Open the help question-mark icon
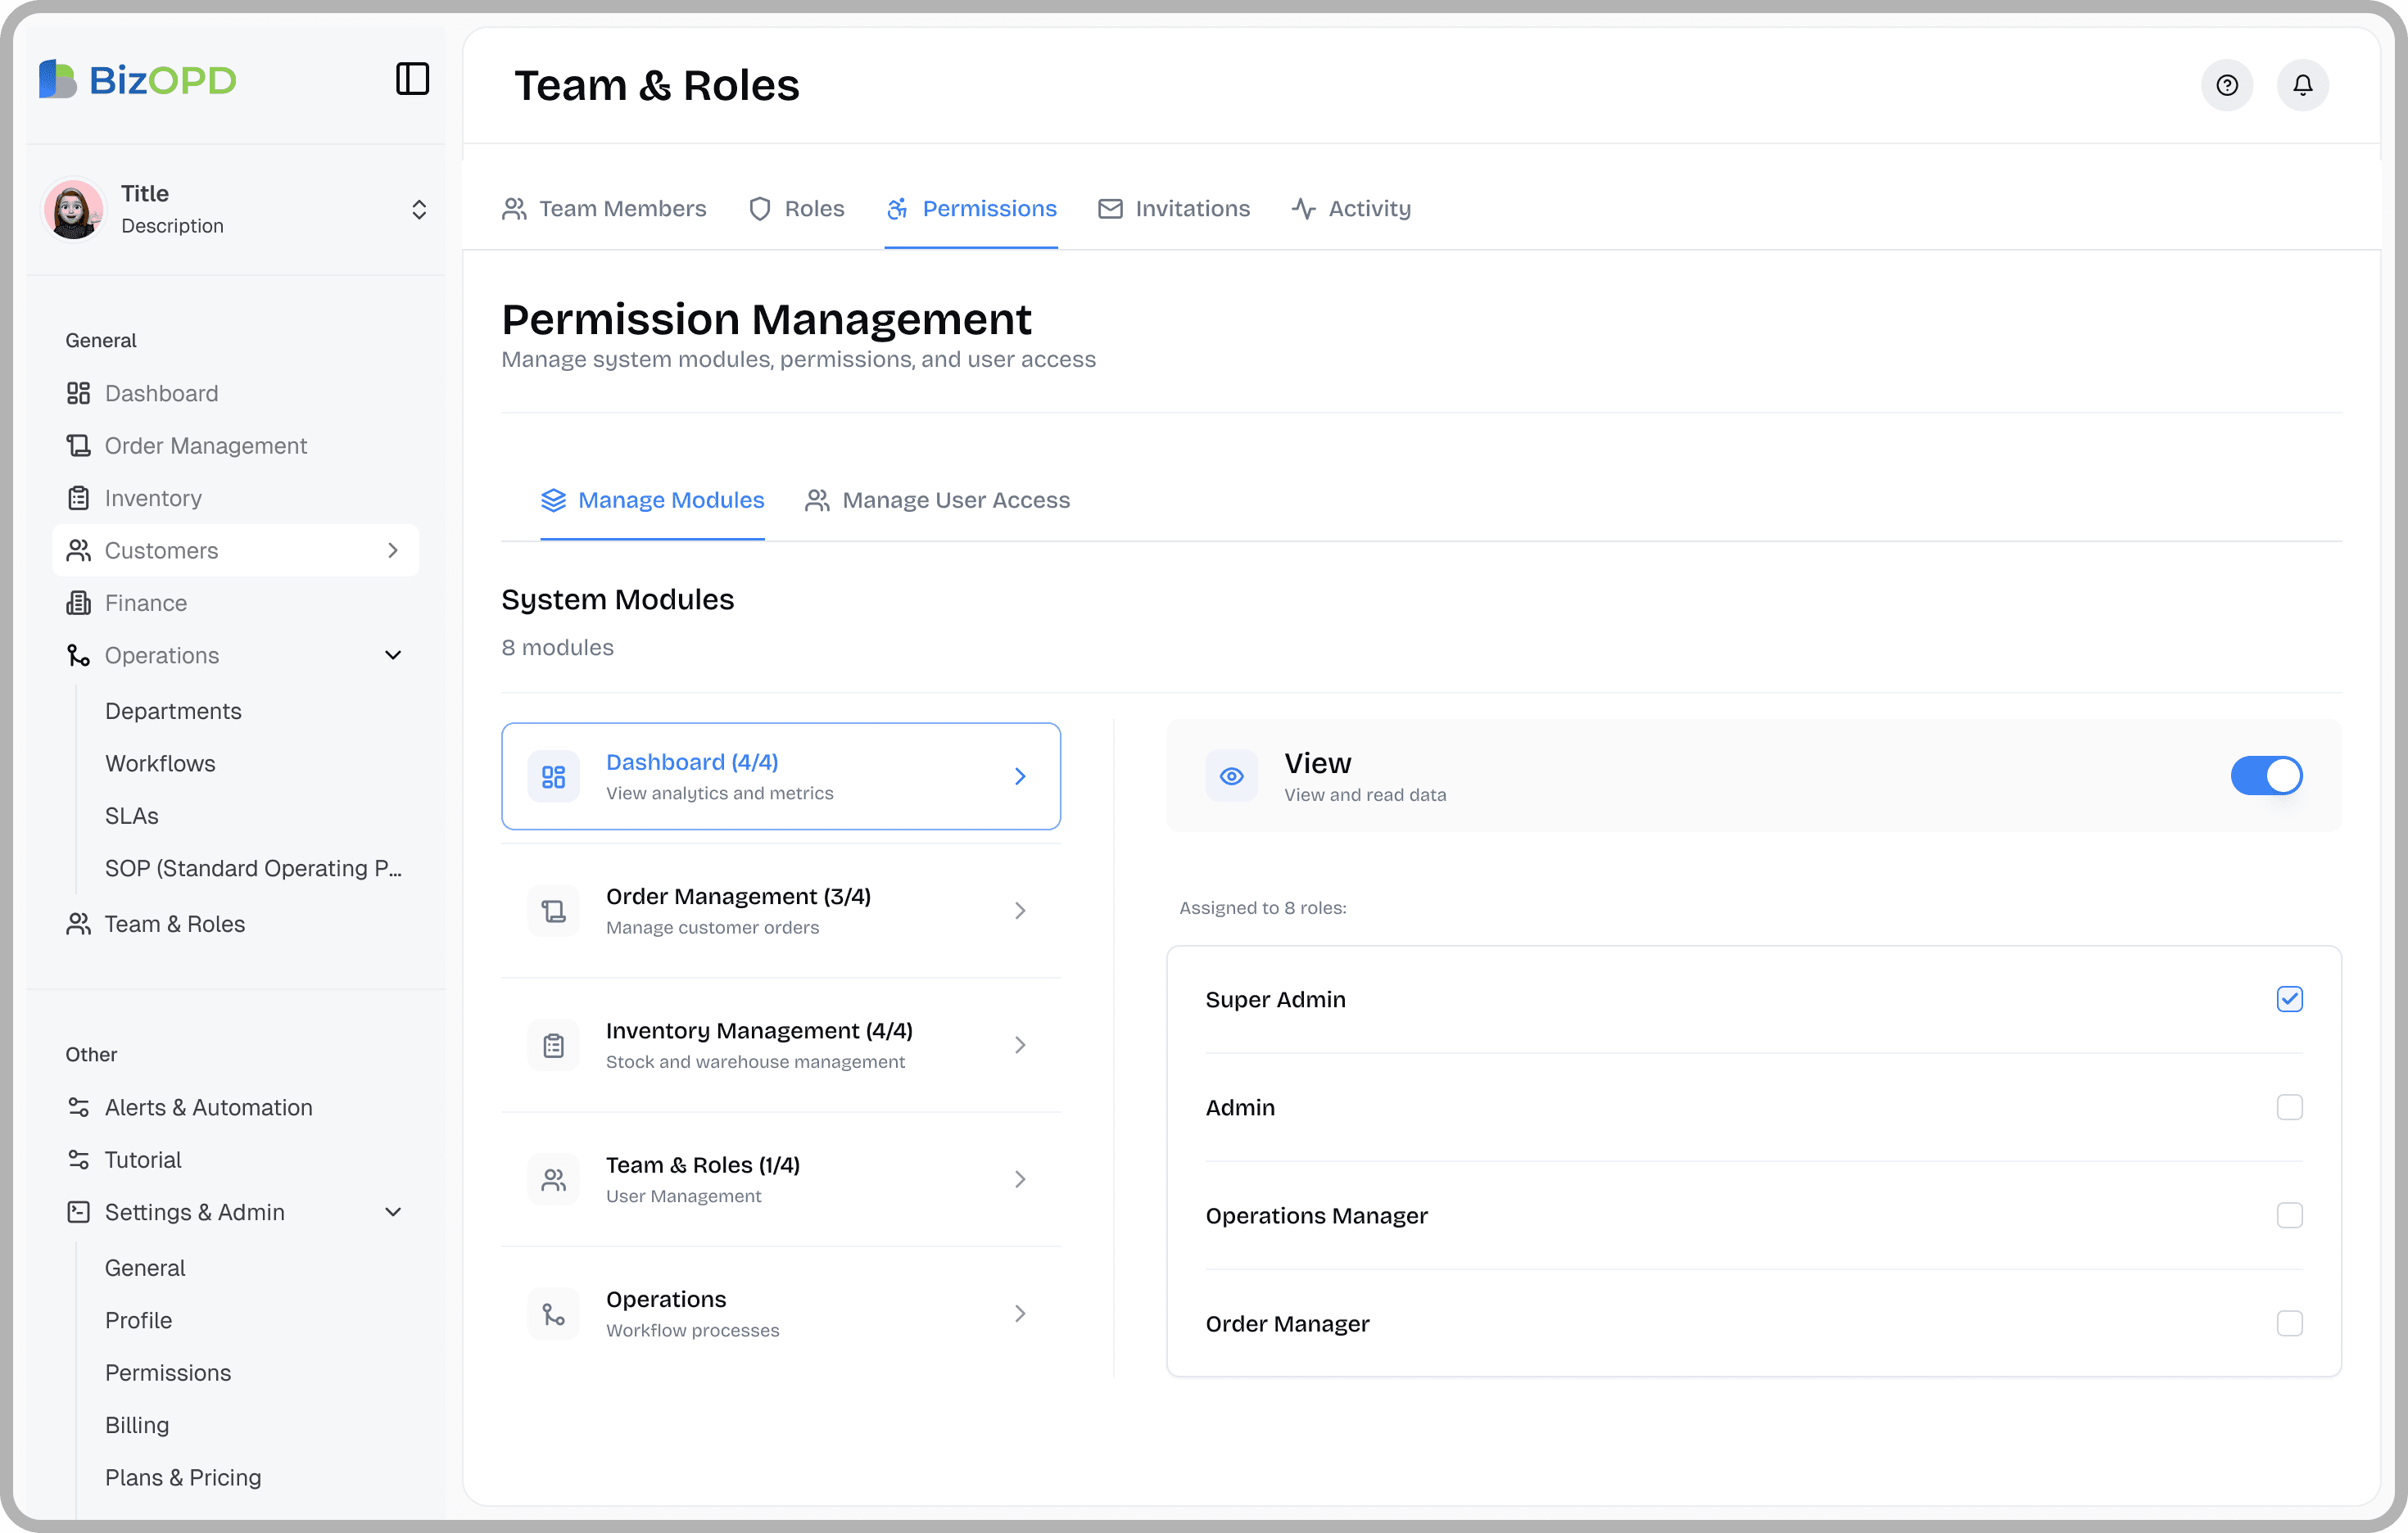Viewport: 2408px width, 1533px height. tap(2226, 85)
